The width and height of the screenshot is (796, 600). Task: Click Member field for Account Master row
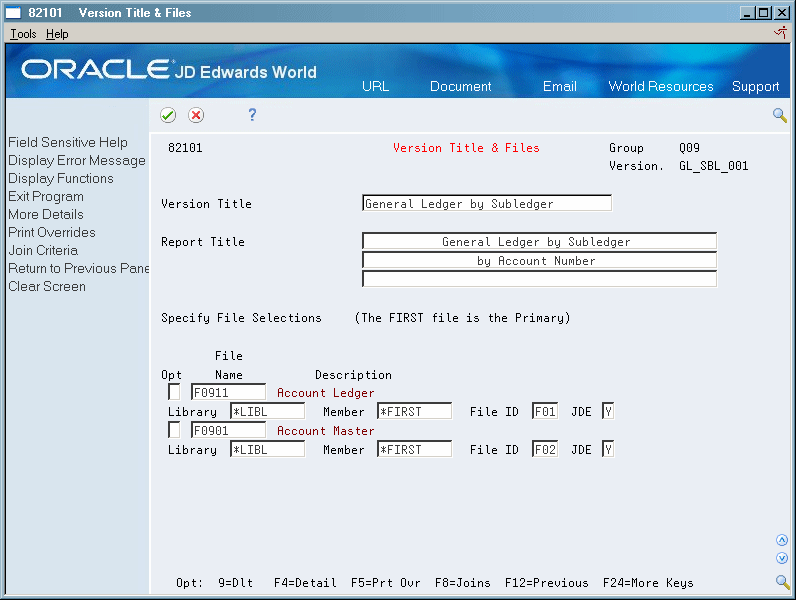(414, 449)
